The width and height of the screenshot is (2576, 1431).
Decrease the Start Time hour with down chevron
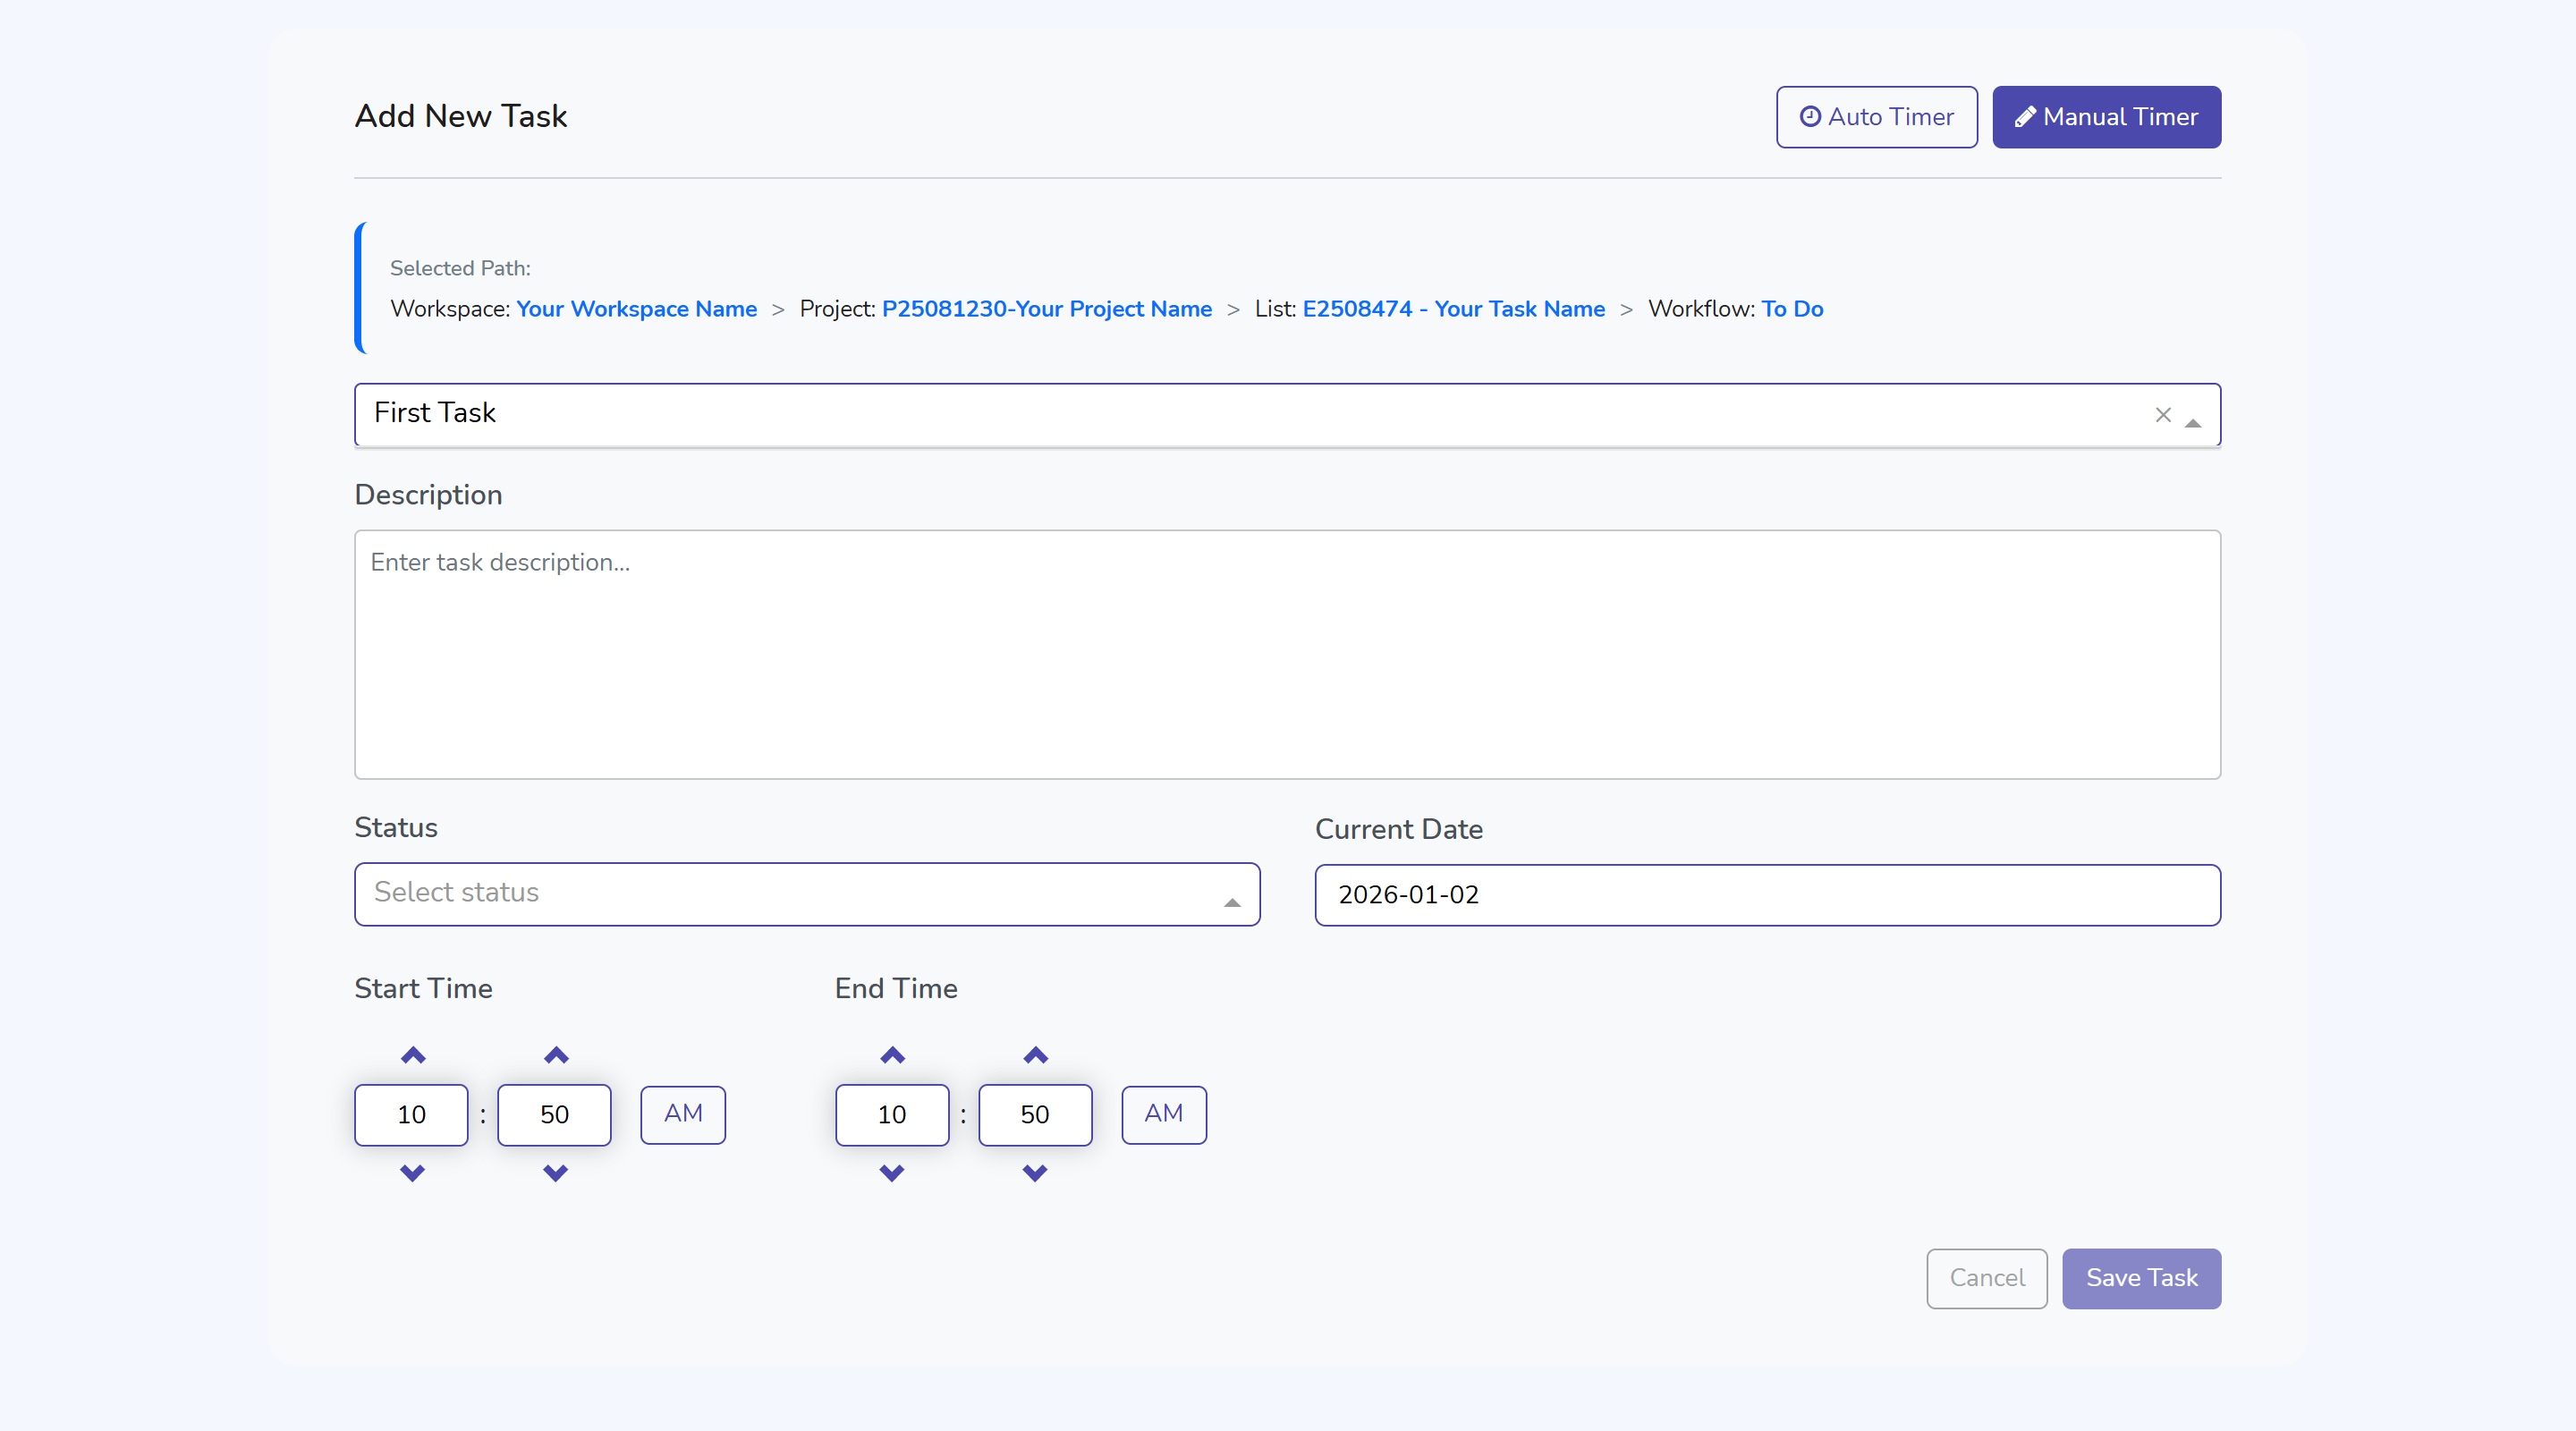[x=412, y=1172]
